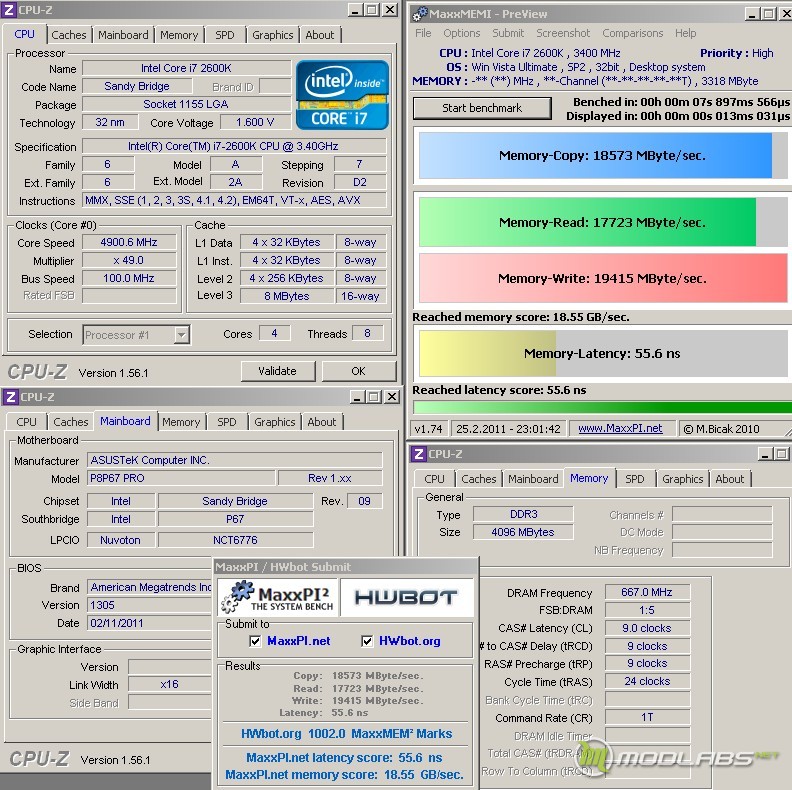Open the Submit menu in MaxxMEM
This screenshot has height=790, width=792.
[508, 33]
